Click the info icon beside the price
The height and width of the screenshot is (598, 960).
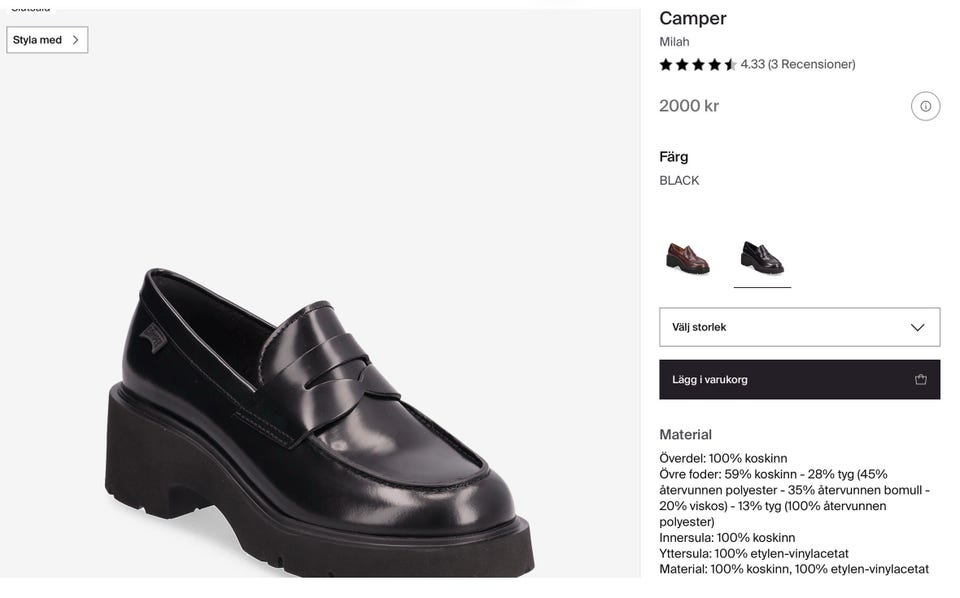pyautogui.click(x=925, y=106)
